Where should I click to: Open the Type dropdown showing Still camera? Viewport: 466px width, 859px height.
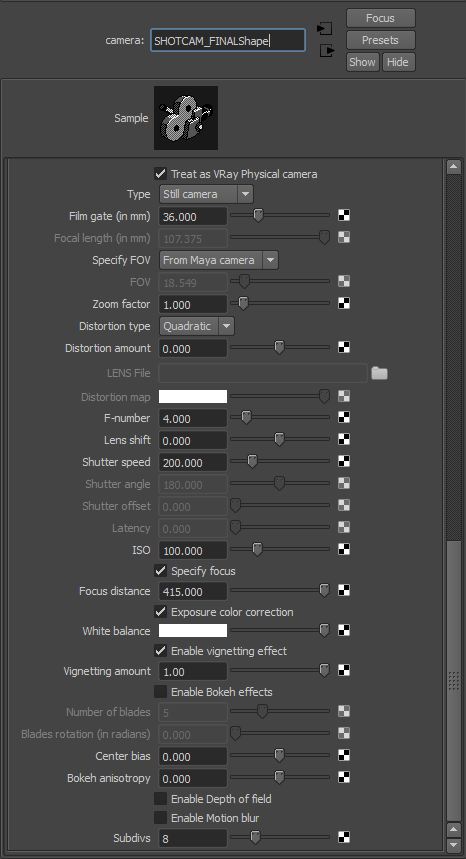click(206, 194)
